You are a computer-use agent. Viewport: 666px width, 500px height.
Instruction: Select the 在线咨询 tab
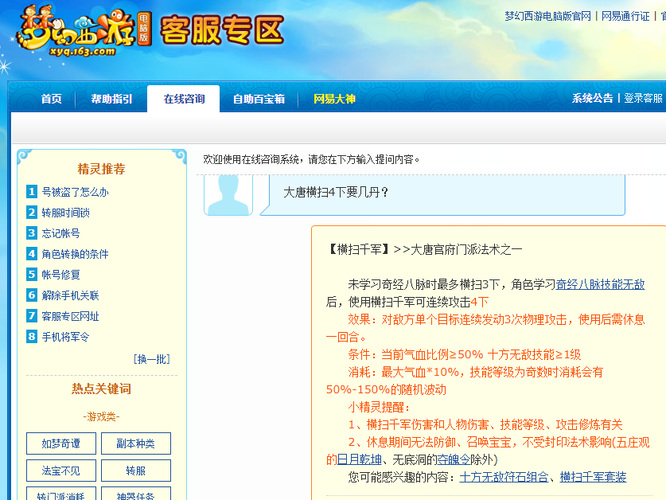[x=184, y=99]
